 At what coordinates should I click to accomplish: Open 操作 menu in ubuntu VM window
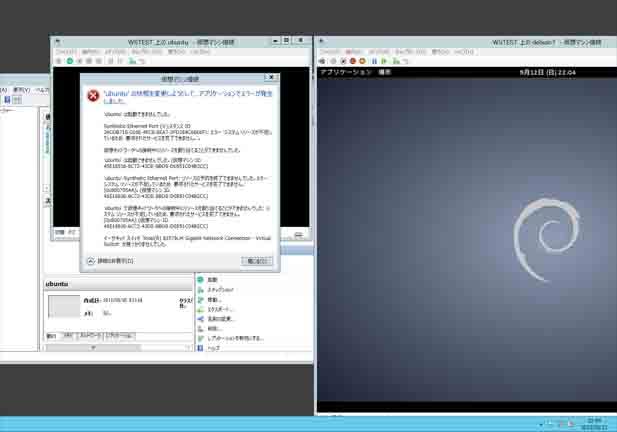90,52
